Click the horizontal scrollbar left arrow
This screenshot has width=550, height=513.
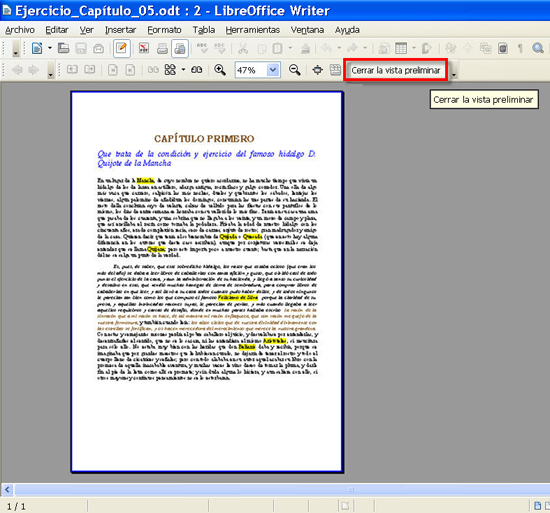(x=7, y=490)
